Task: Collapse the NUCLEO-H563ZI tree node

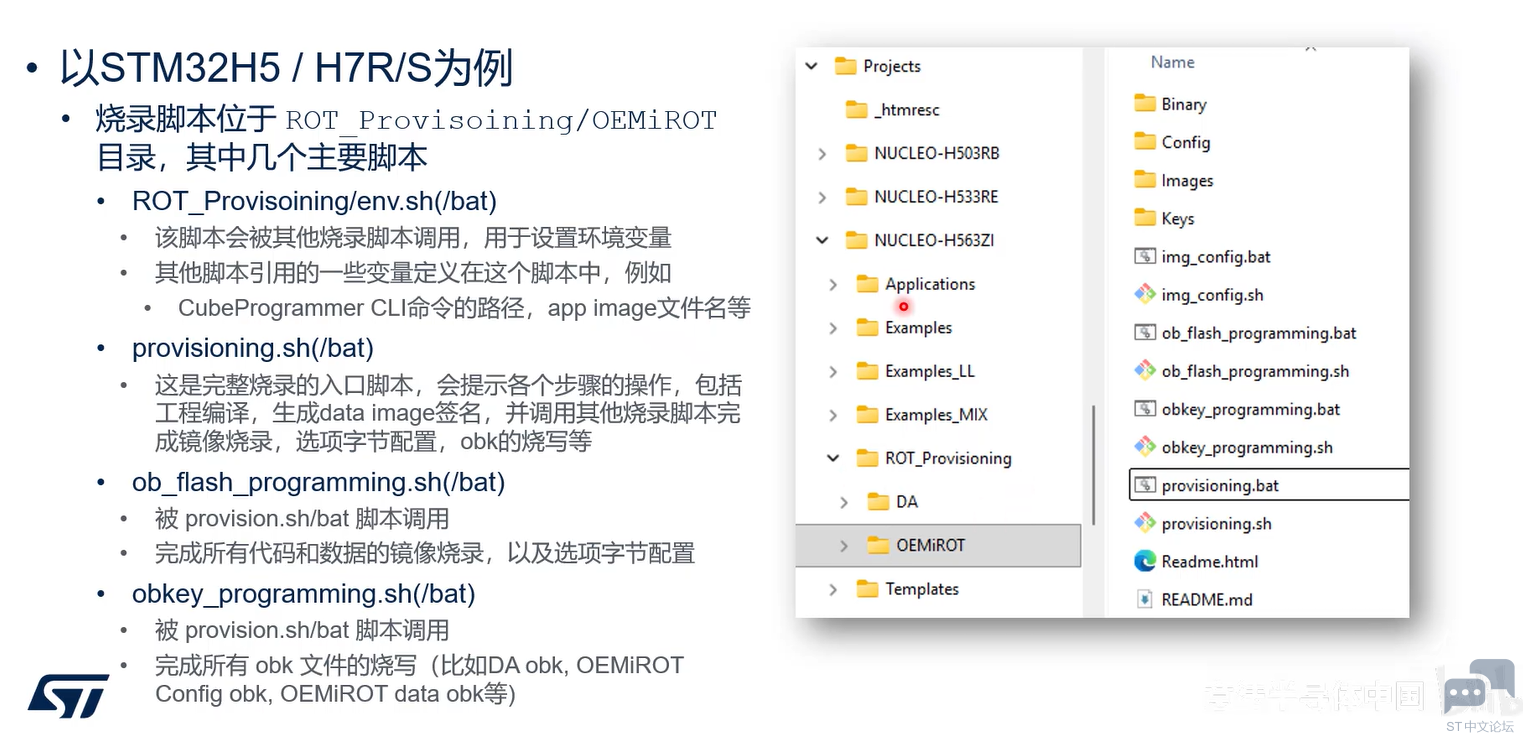Action: point(822,240)
